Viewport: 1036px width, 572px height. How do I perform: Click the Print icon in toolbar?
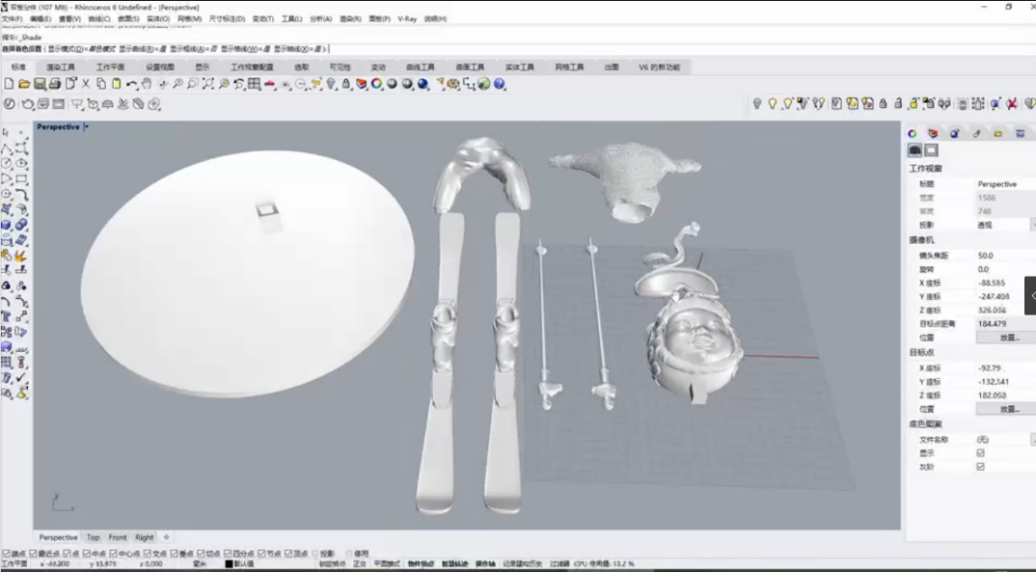(x=55, y=84)
